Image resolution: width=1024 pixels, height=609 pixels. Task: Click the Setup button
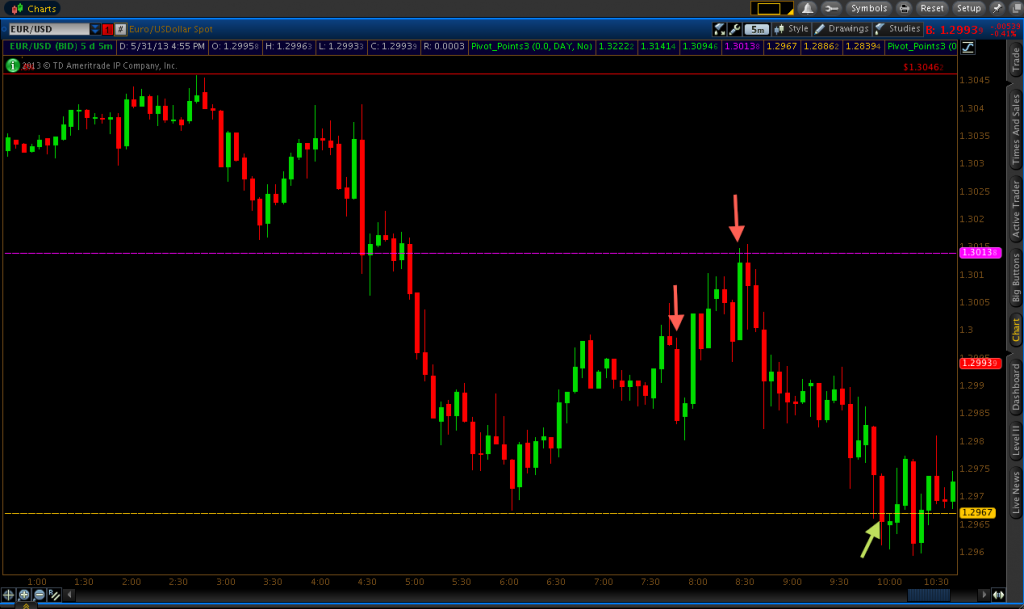968,8
